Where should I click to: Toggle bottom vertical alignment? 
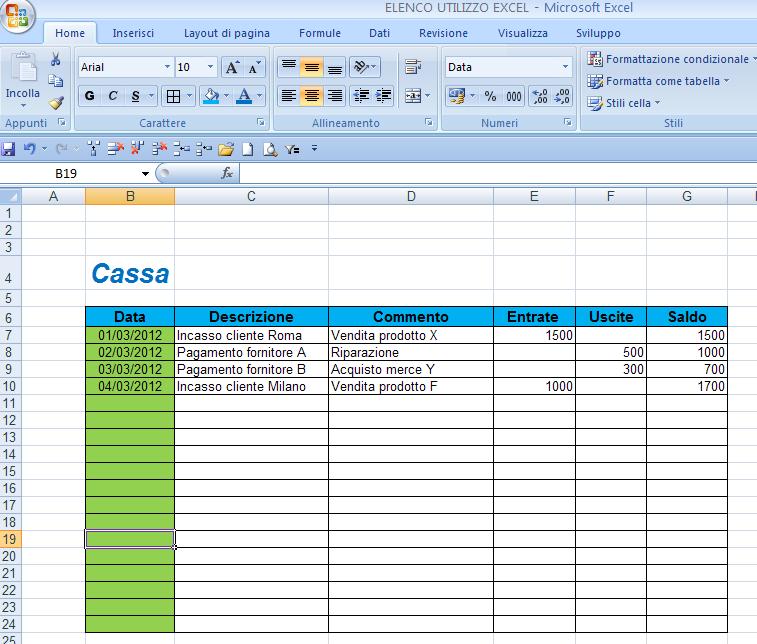click(335, 67)
